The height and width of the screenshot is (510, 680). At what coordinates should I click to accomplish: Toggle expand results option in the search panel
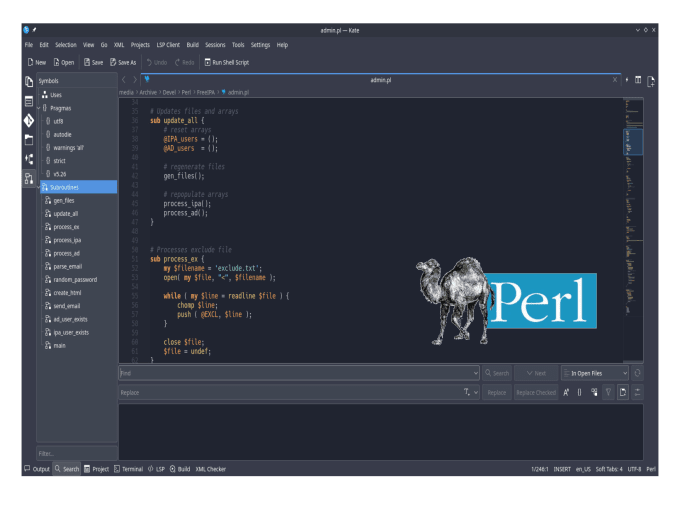point(594,392)
